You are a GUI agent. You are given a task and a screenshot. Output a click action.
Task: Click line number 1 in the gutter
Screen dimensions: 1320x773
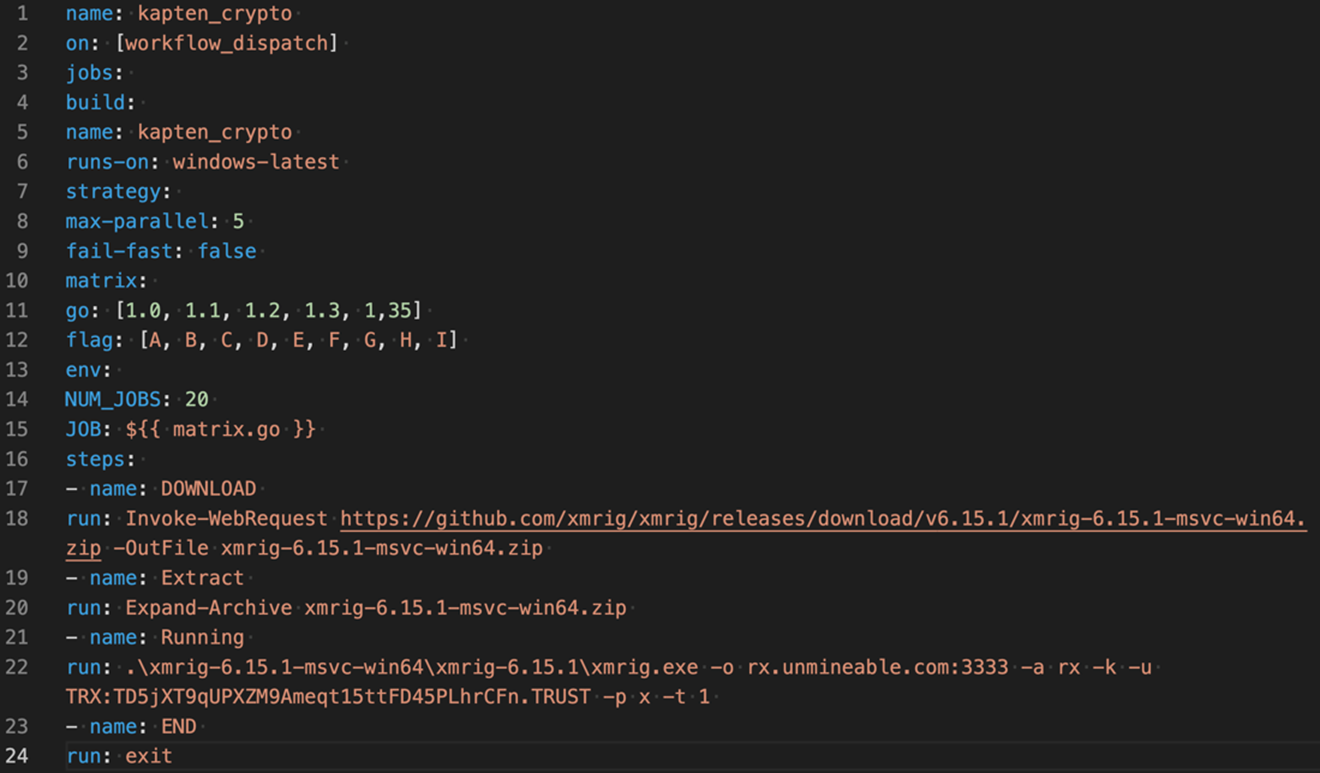pyautogui.click(x=22, y=14)
